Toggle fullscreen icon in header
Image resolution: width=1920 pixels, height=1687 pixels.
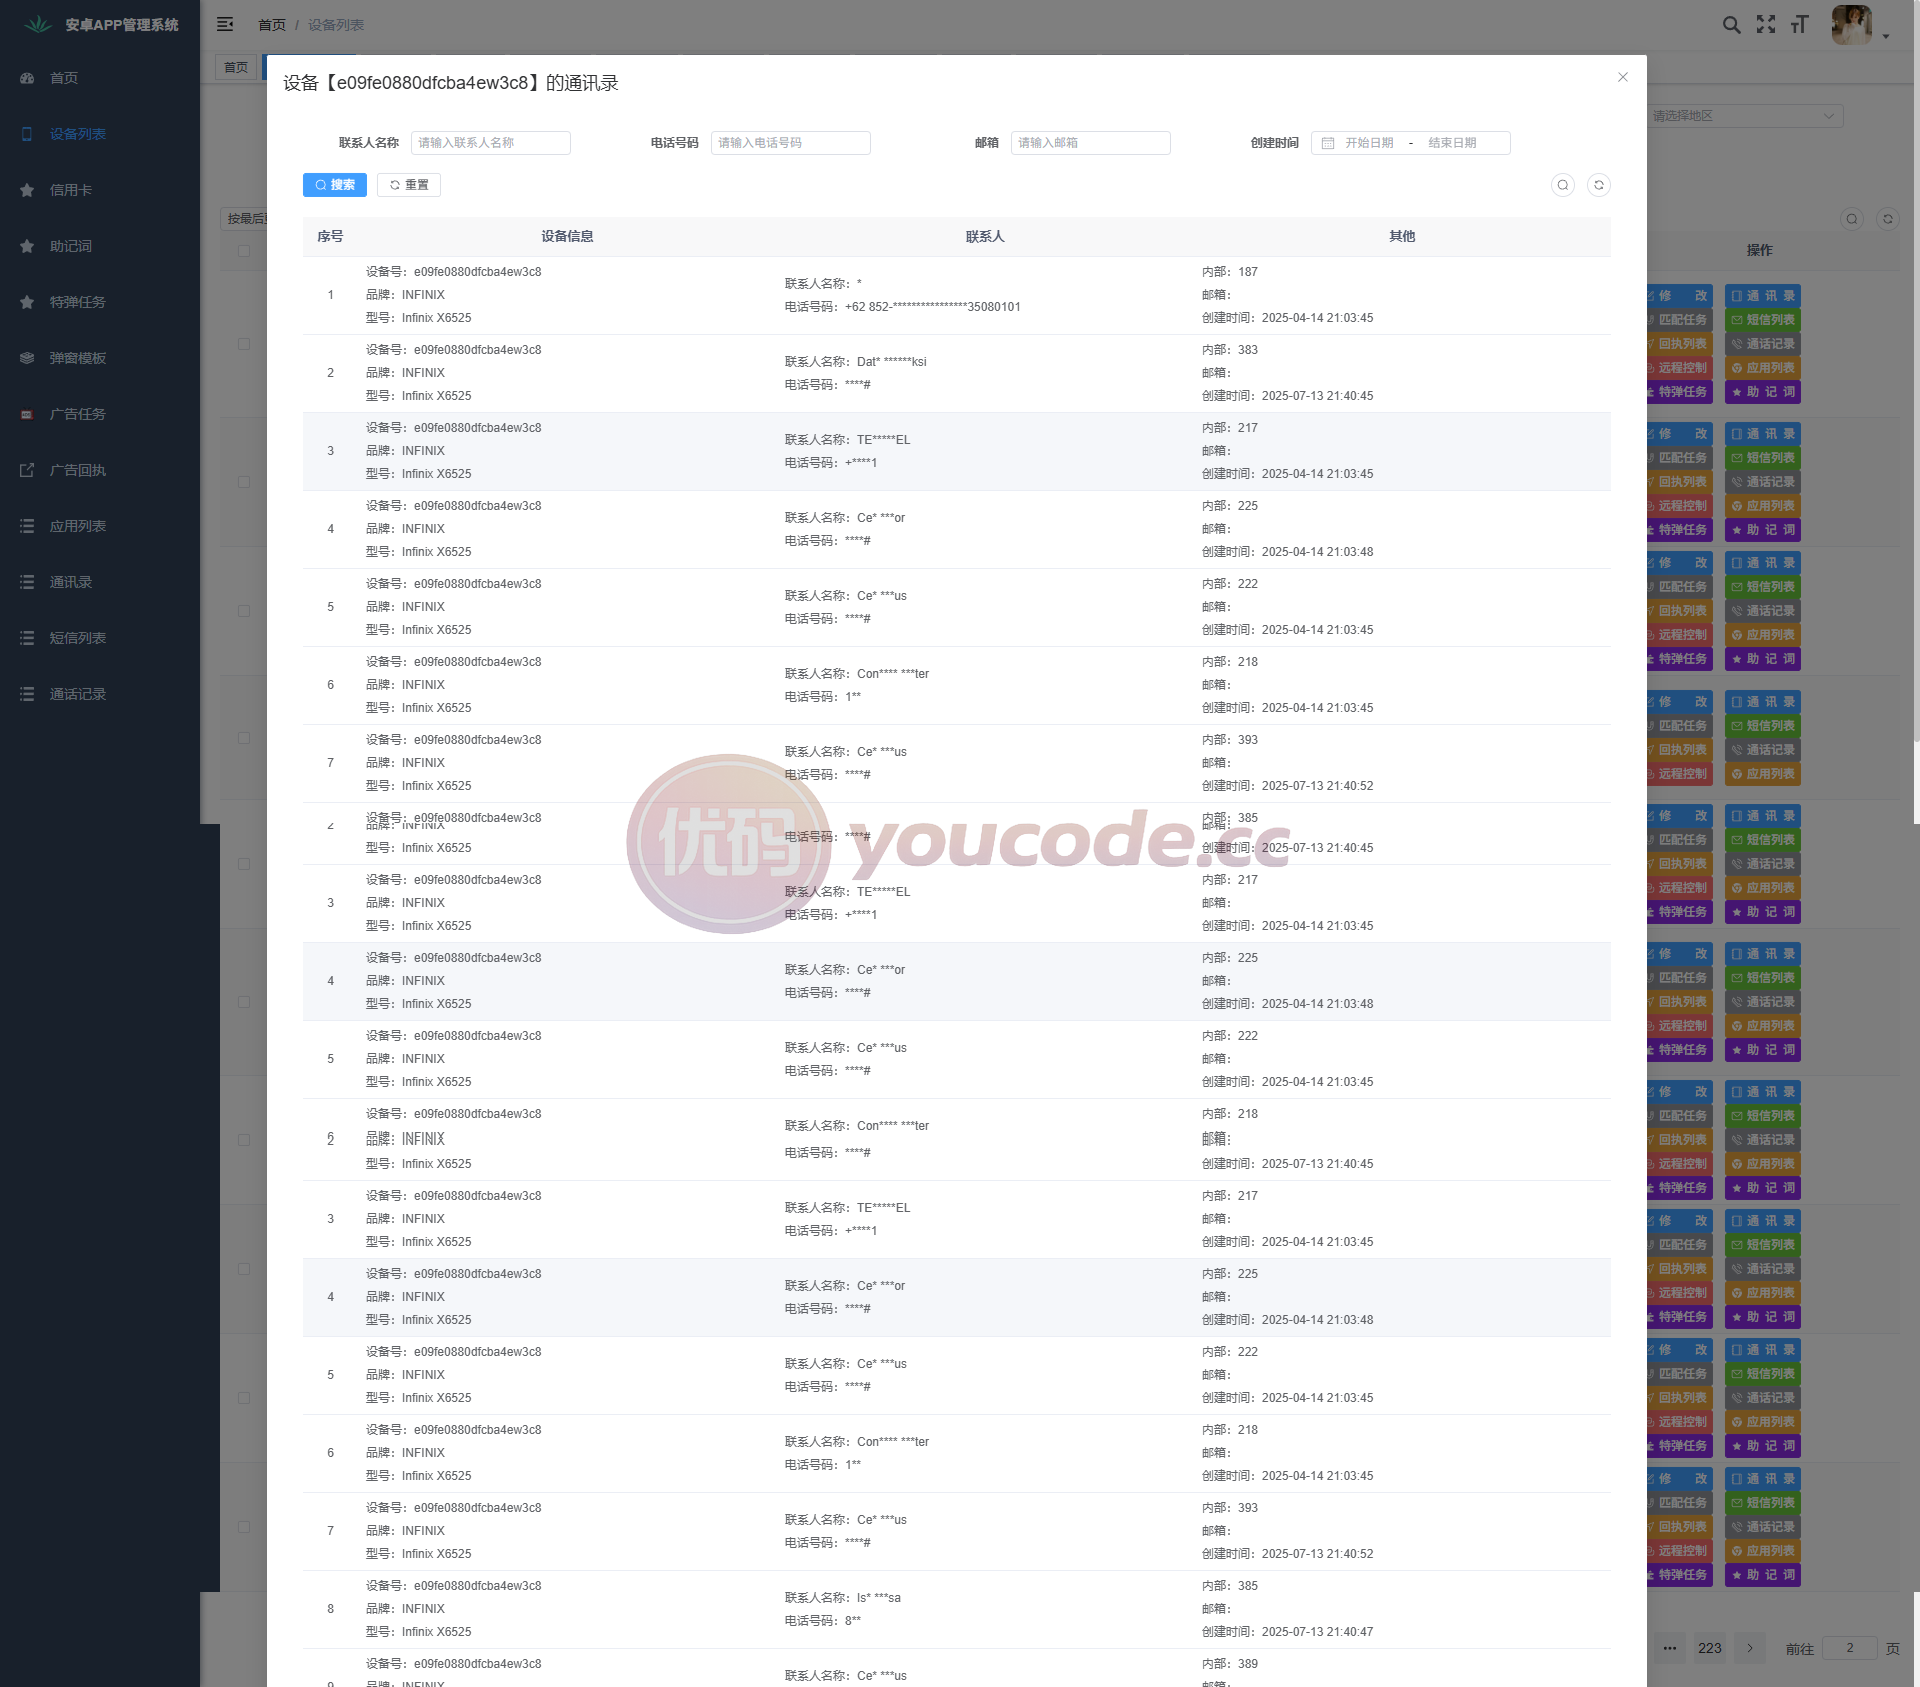pyautogui.click(x=1766, y=25)
